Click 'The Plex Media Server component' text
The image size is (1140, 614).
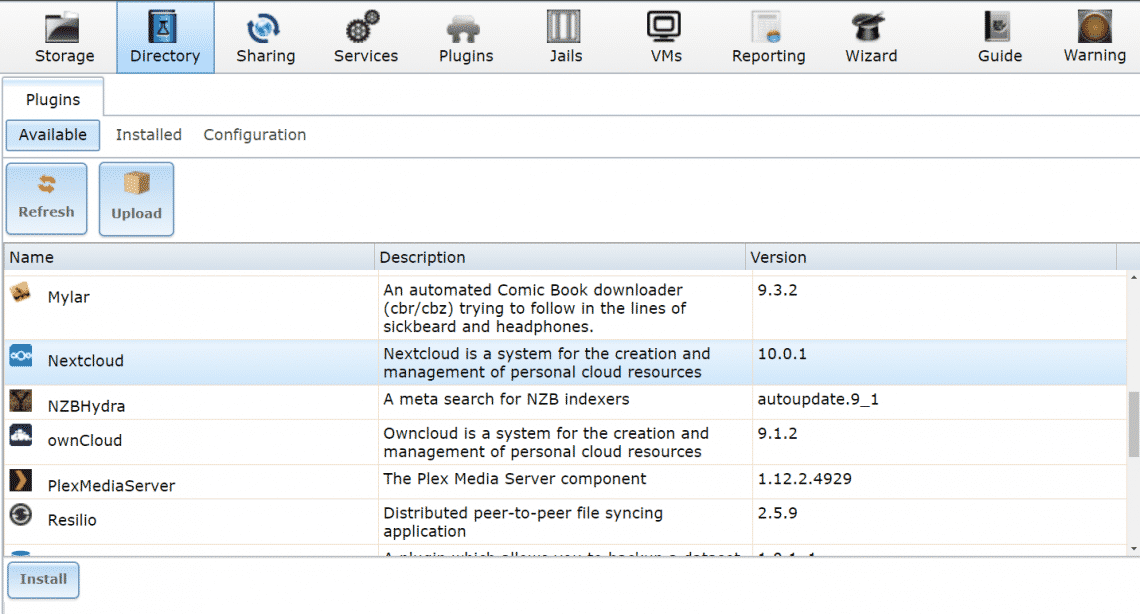pos(515,479)
